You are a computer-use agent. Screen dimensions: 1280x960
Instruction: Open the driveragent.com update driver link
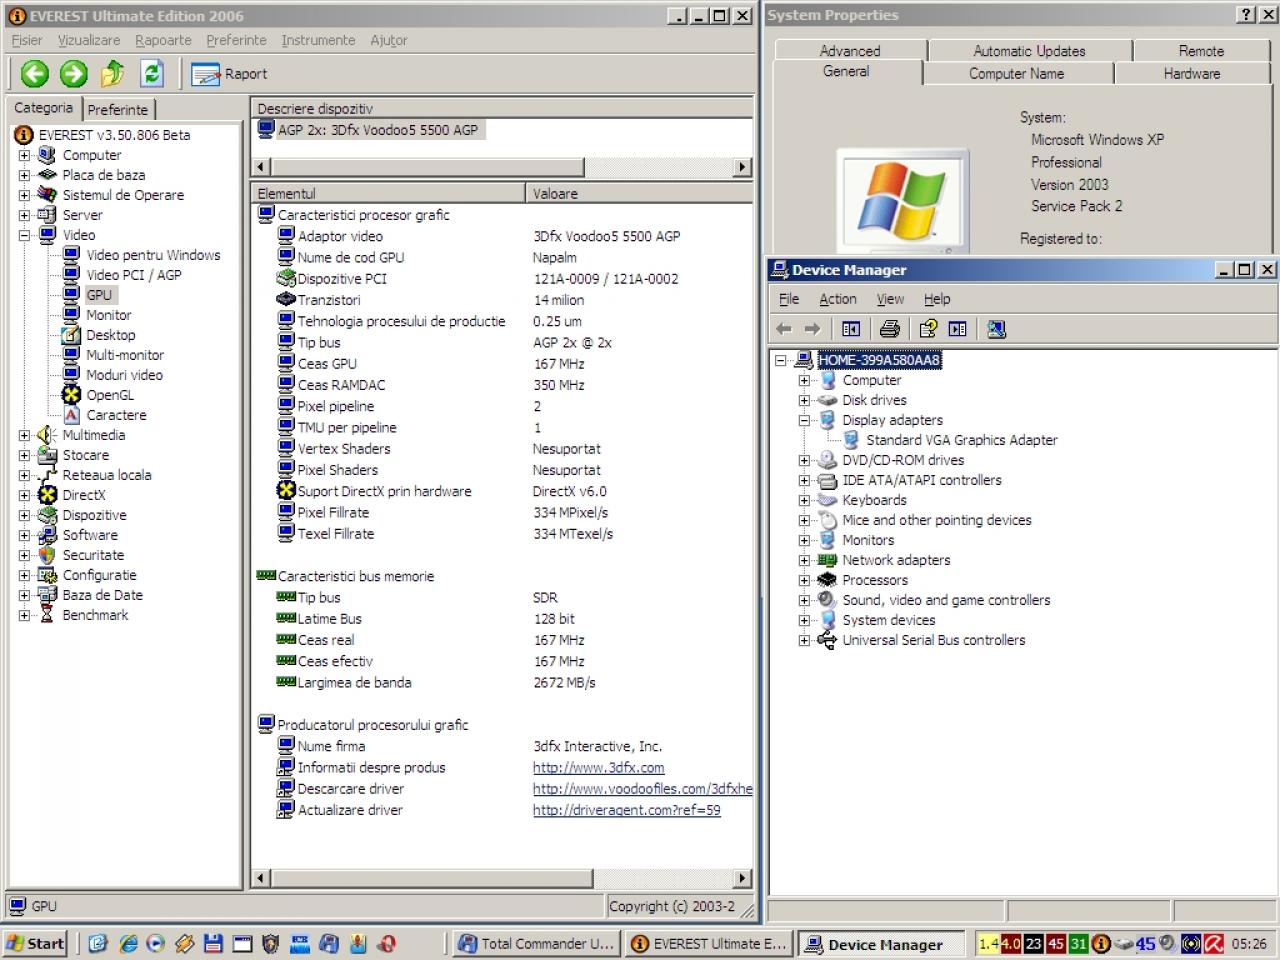pos(626,810)
